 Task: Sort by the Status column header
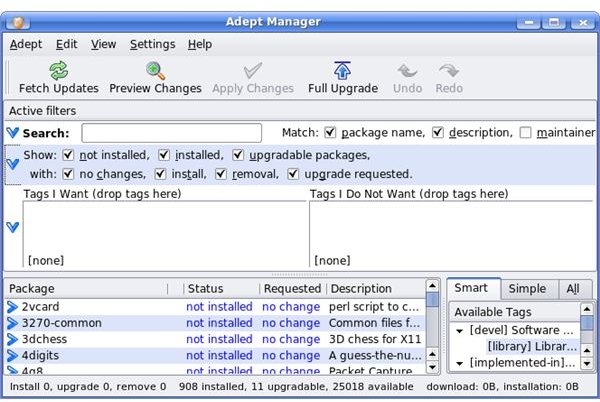pos(221,289)
